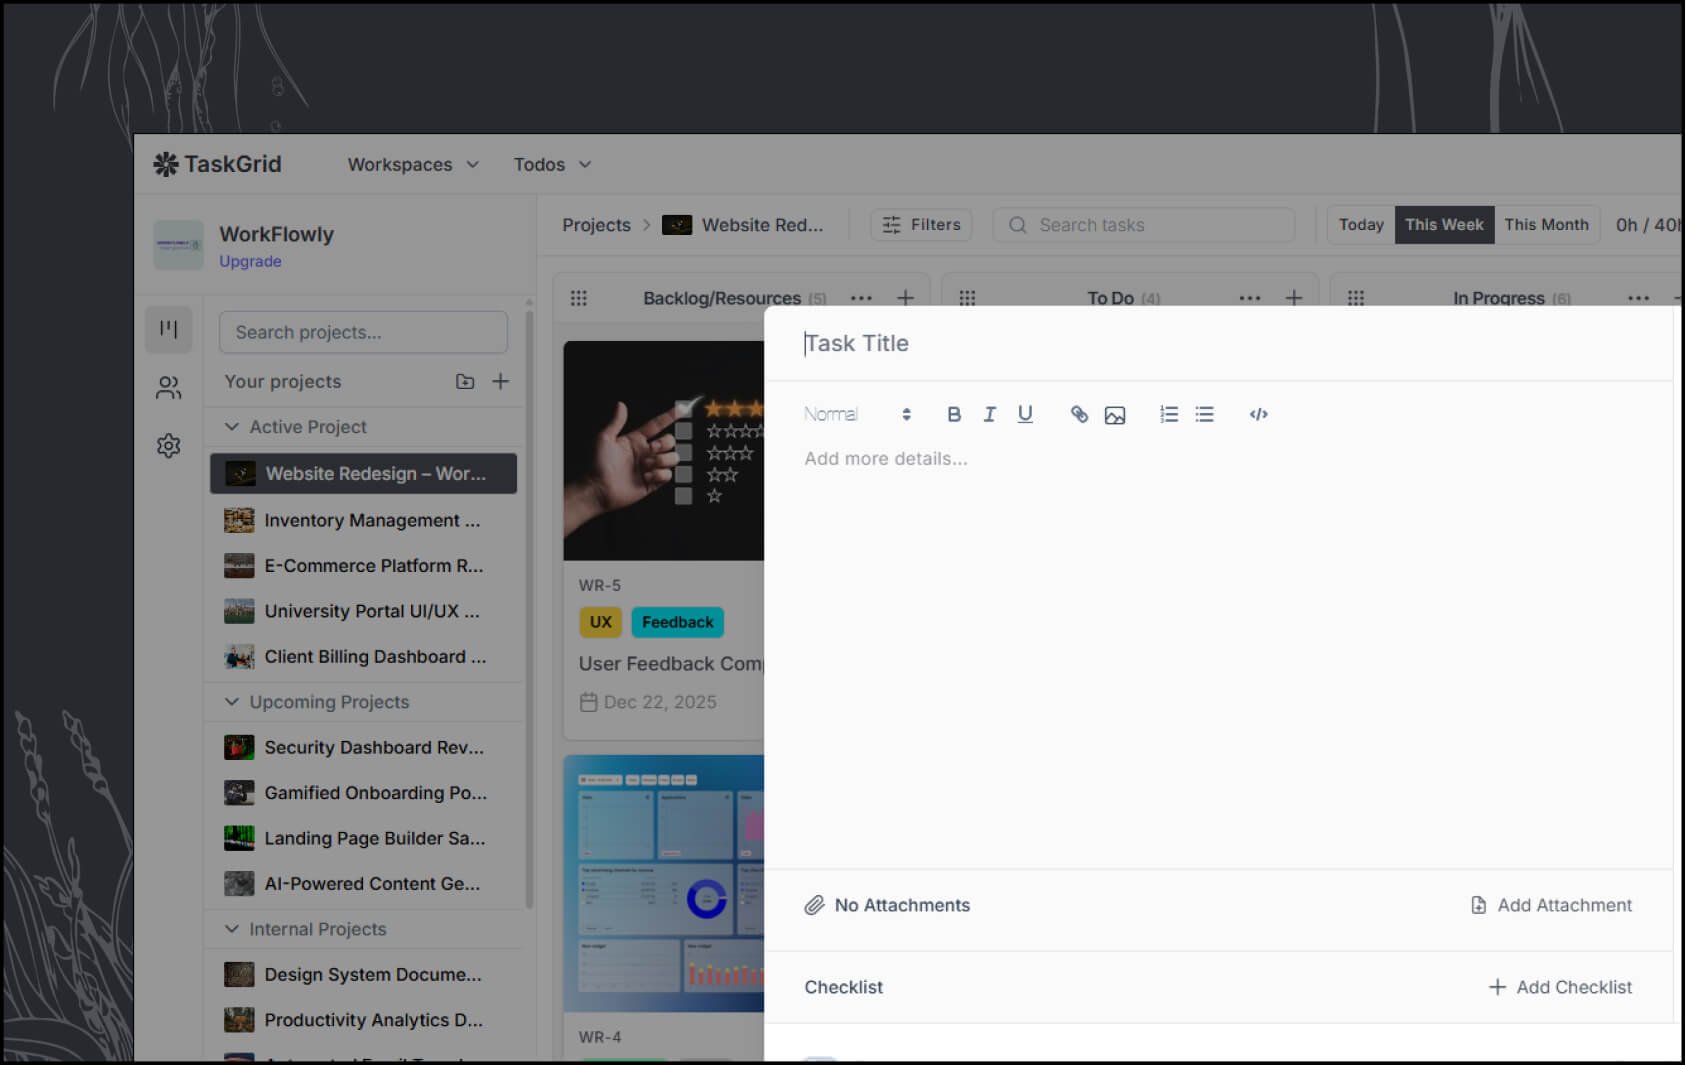Open the Workspaces dropdown menu
The image size is (1686, 1065).
[412, 165]
